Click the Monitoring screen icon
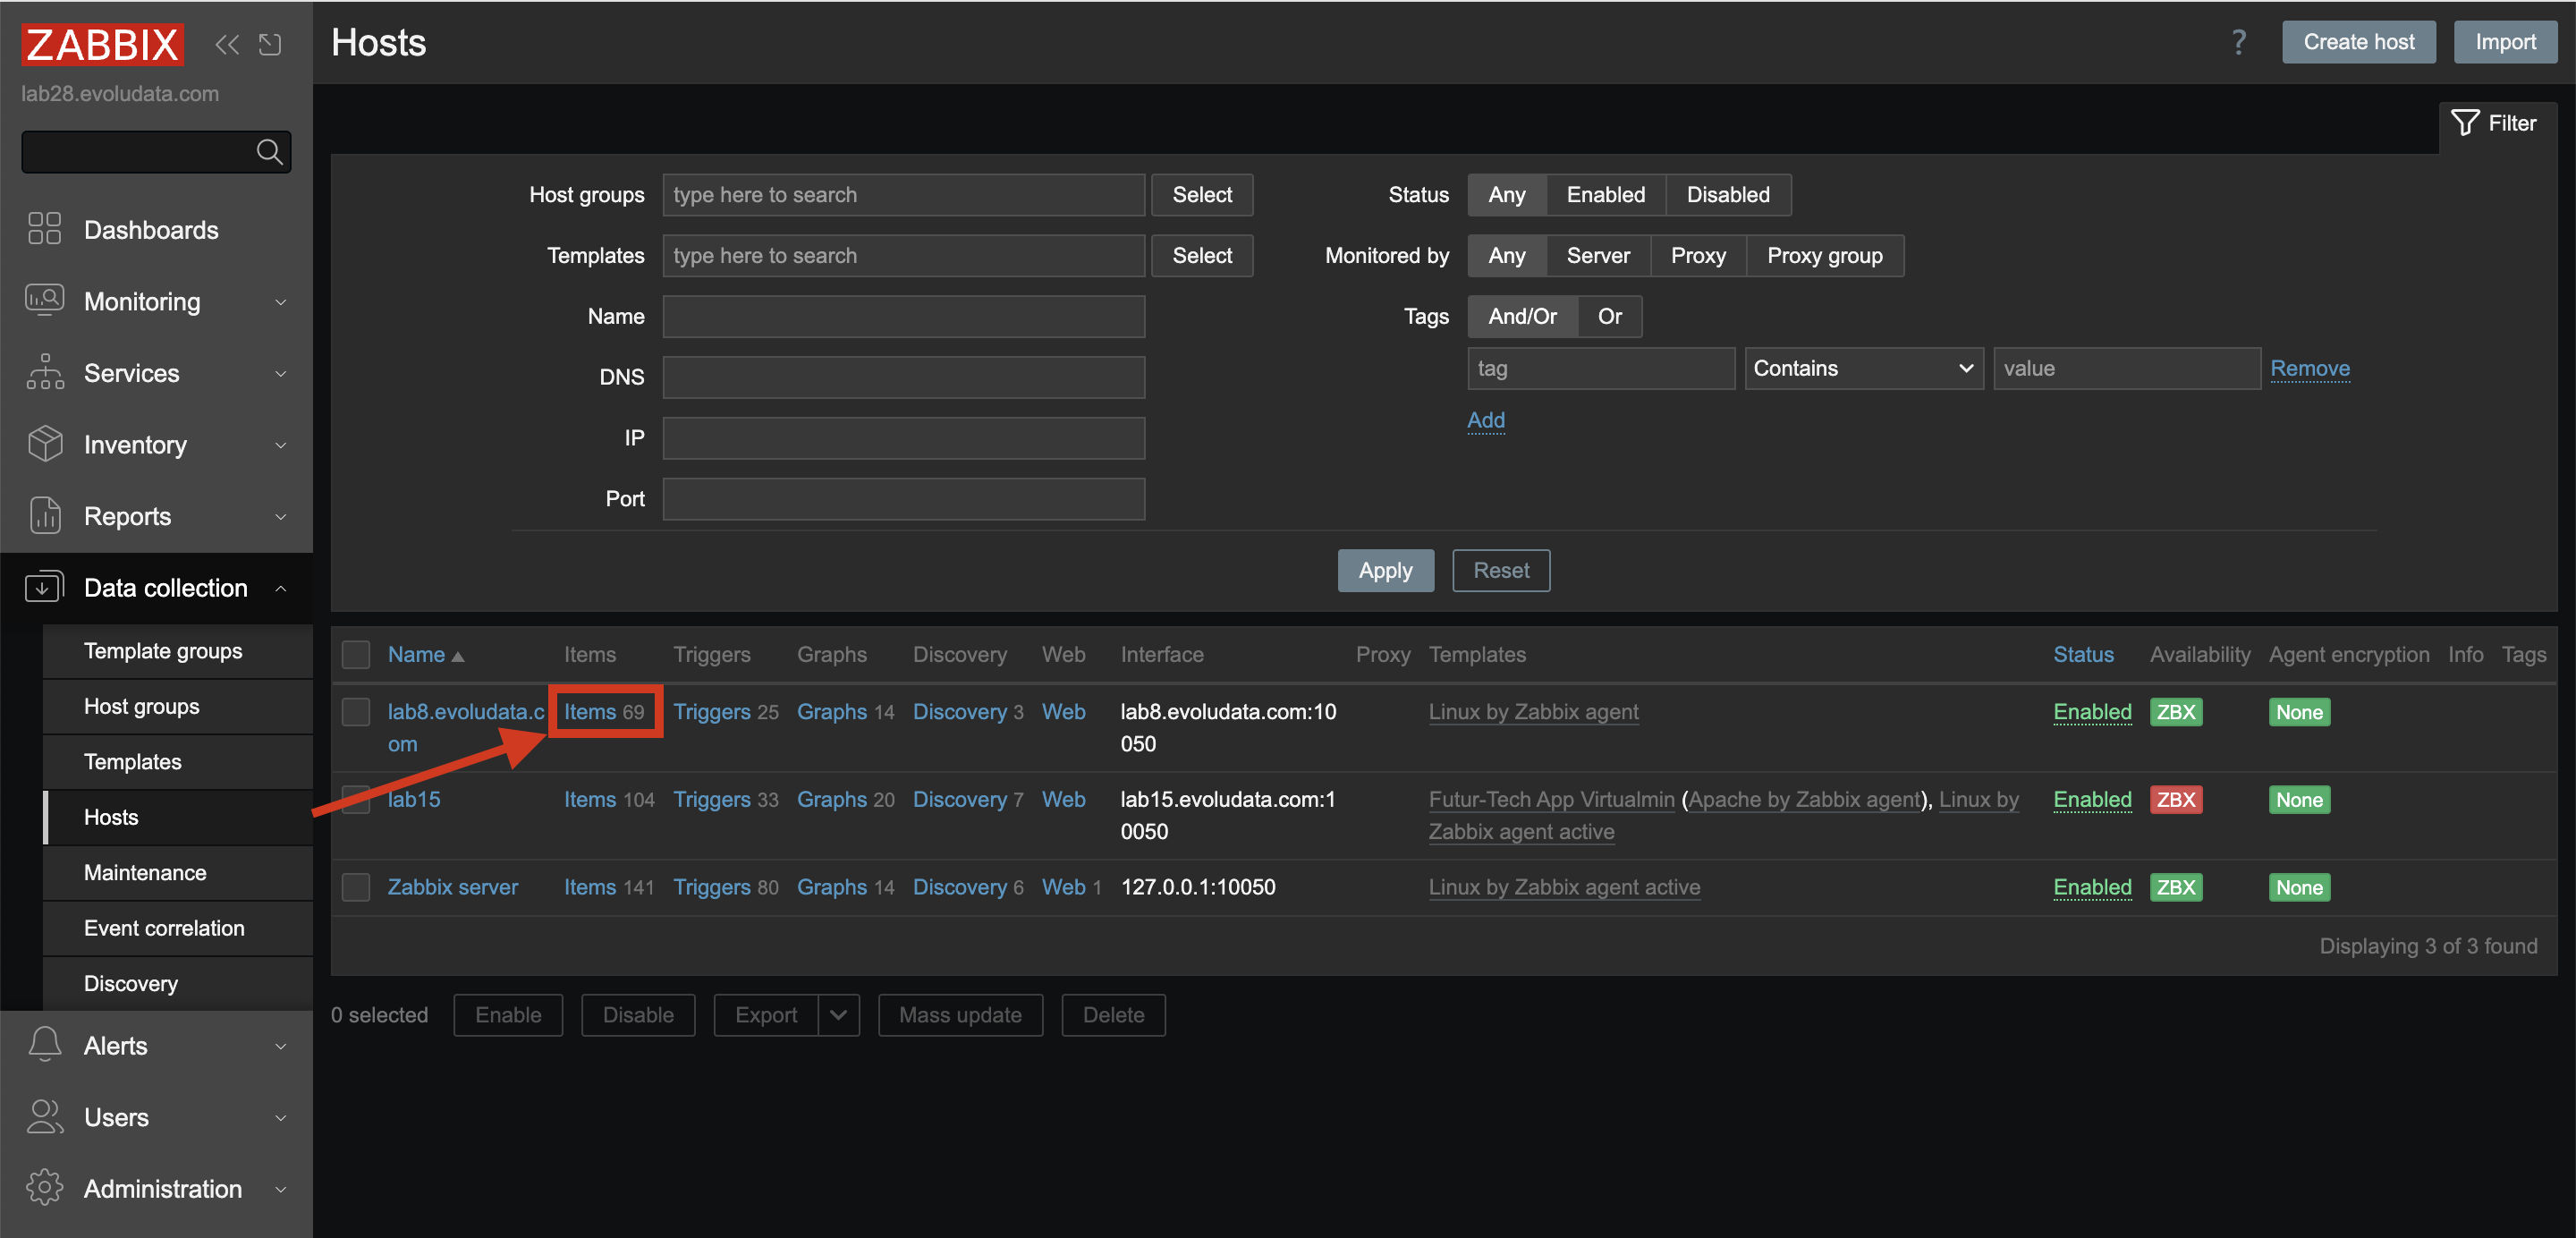The width and height of the screenshot is (2576, 1238). click(45, 300)
